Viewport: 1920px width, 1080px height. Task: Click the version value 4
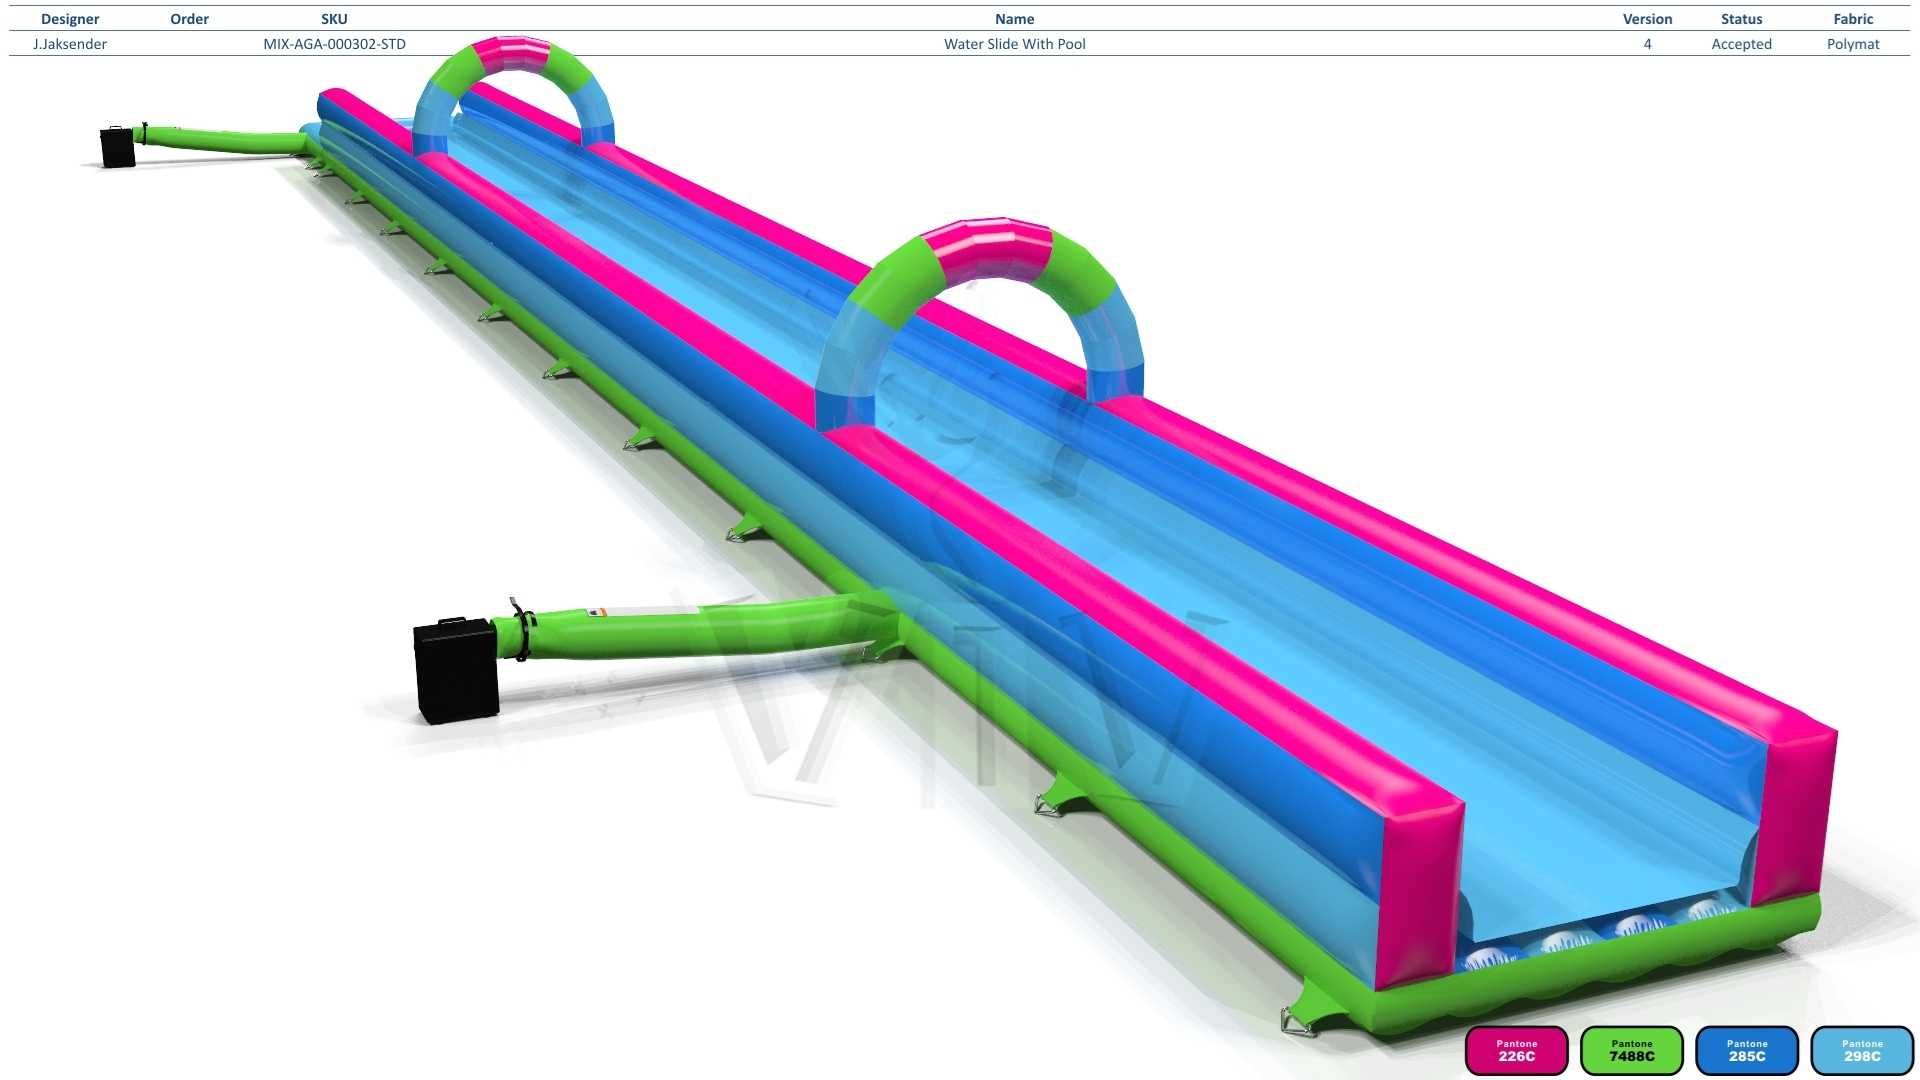tap(1647, 44)
